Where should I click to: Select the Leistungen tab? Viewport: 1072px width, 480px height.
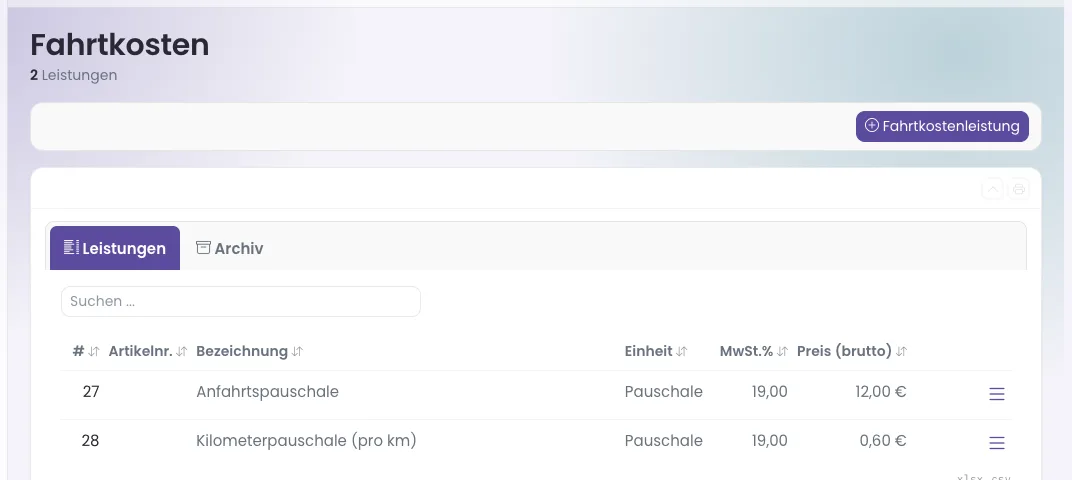click(x=115, y=248)
